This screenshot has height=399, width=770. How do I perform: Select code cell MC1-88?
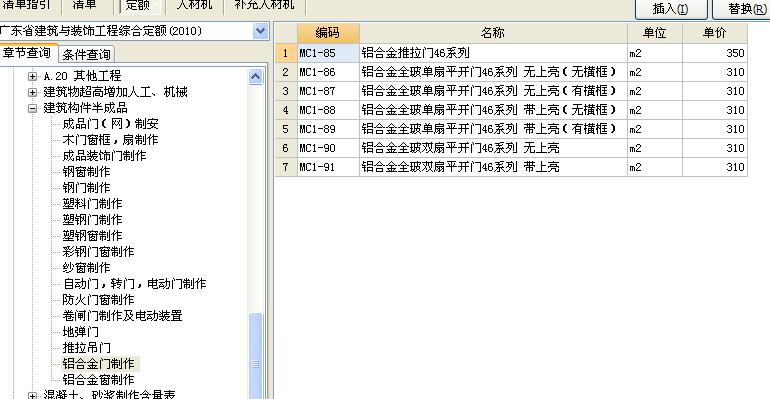point(328,110)
